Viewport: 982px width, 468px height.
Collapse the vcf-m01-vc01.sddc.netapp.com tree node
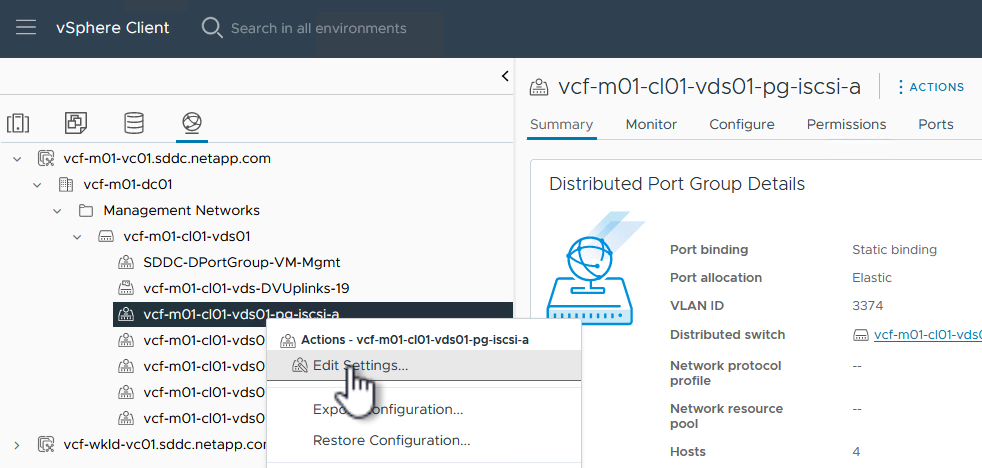17,159
